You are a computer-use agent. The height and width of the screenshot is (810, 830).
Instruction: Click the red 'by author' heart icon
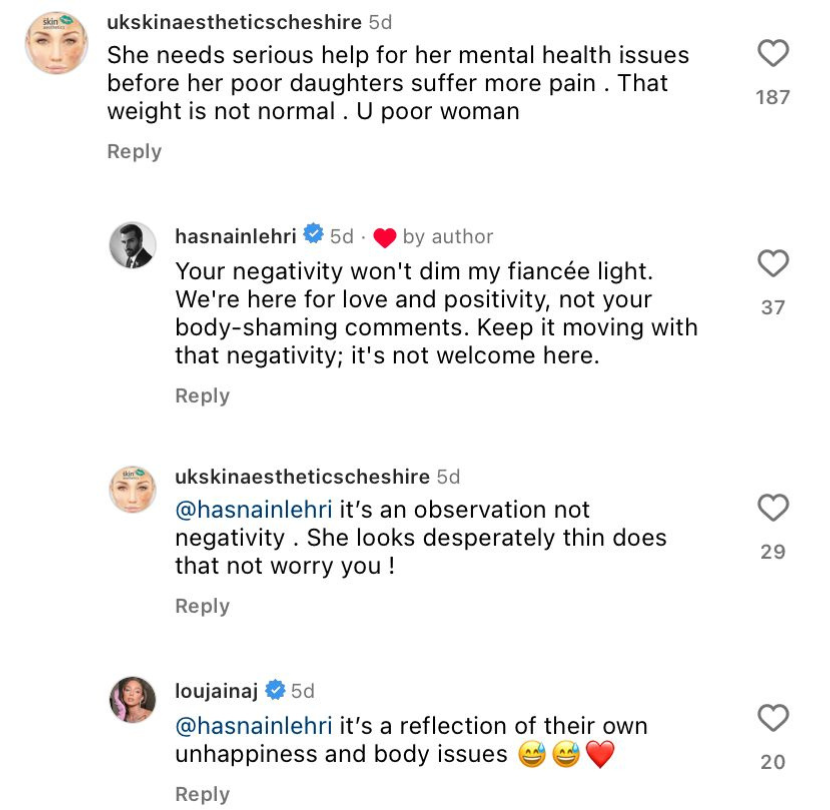[384, 237]
